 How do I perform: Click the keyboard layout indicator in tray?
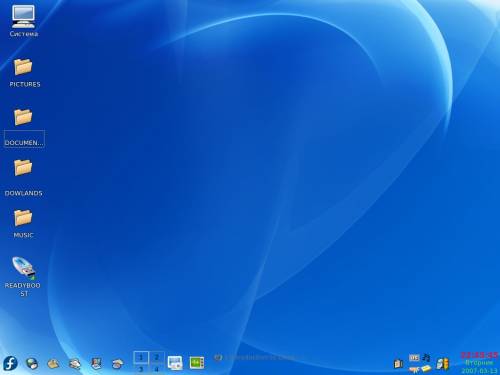click(414, 358)
